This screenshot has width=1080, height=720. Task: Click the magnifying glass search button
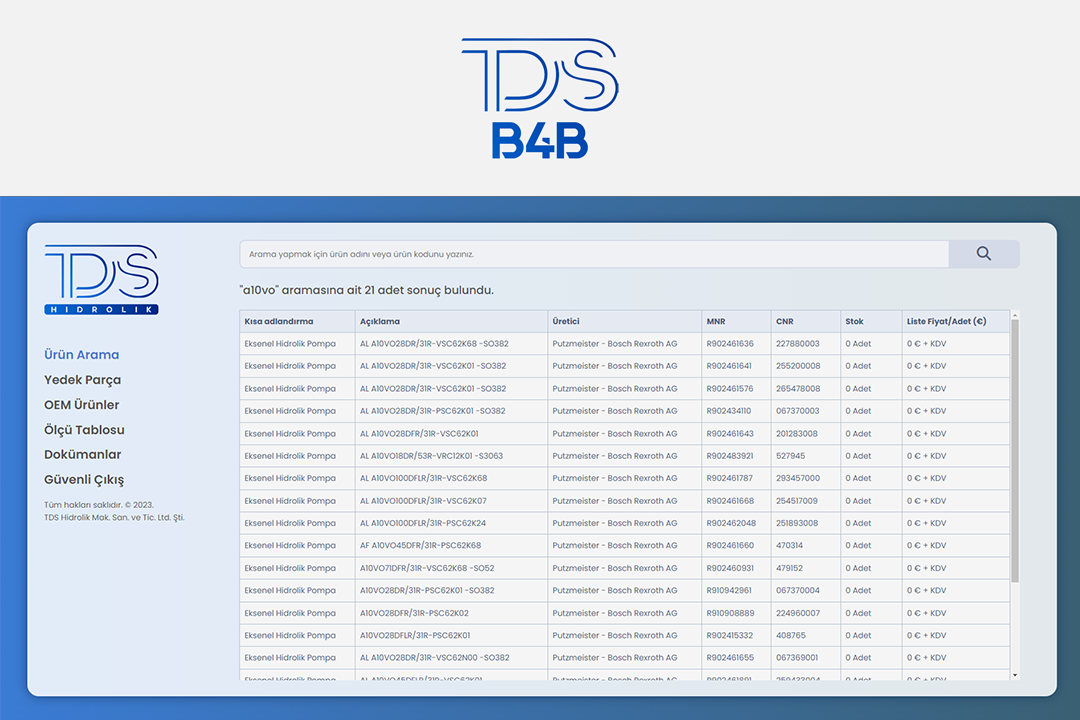pyautogui.click(x=983, y=254)
